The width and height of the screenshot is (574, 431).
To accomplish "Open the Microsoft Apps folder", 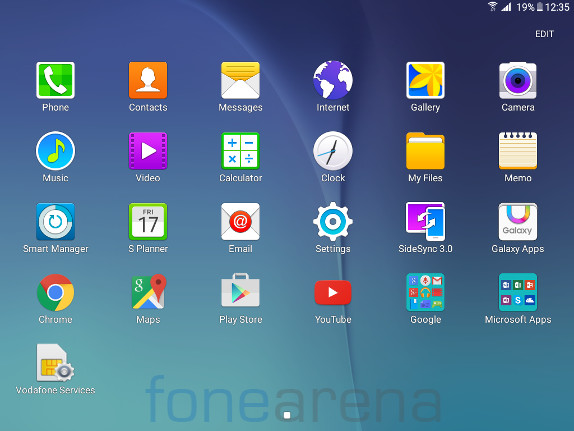I will click(518, 292).
